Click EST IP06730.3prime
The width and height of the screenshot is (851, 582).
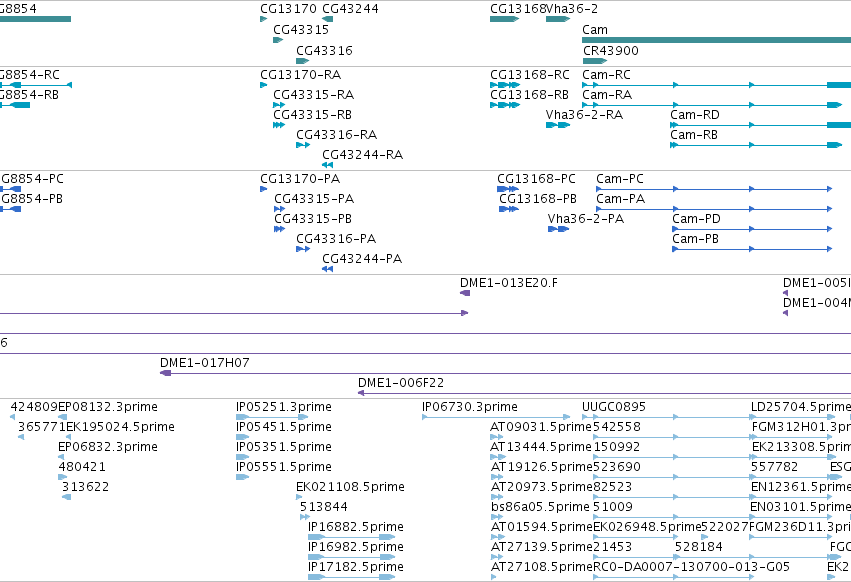point(496,417)
